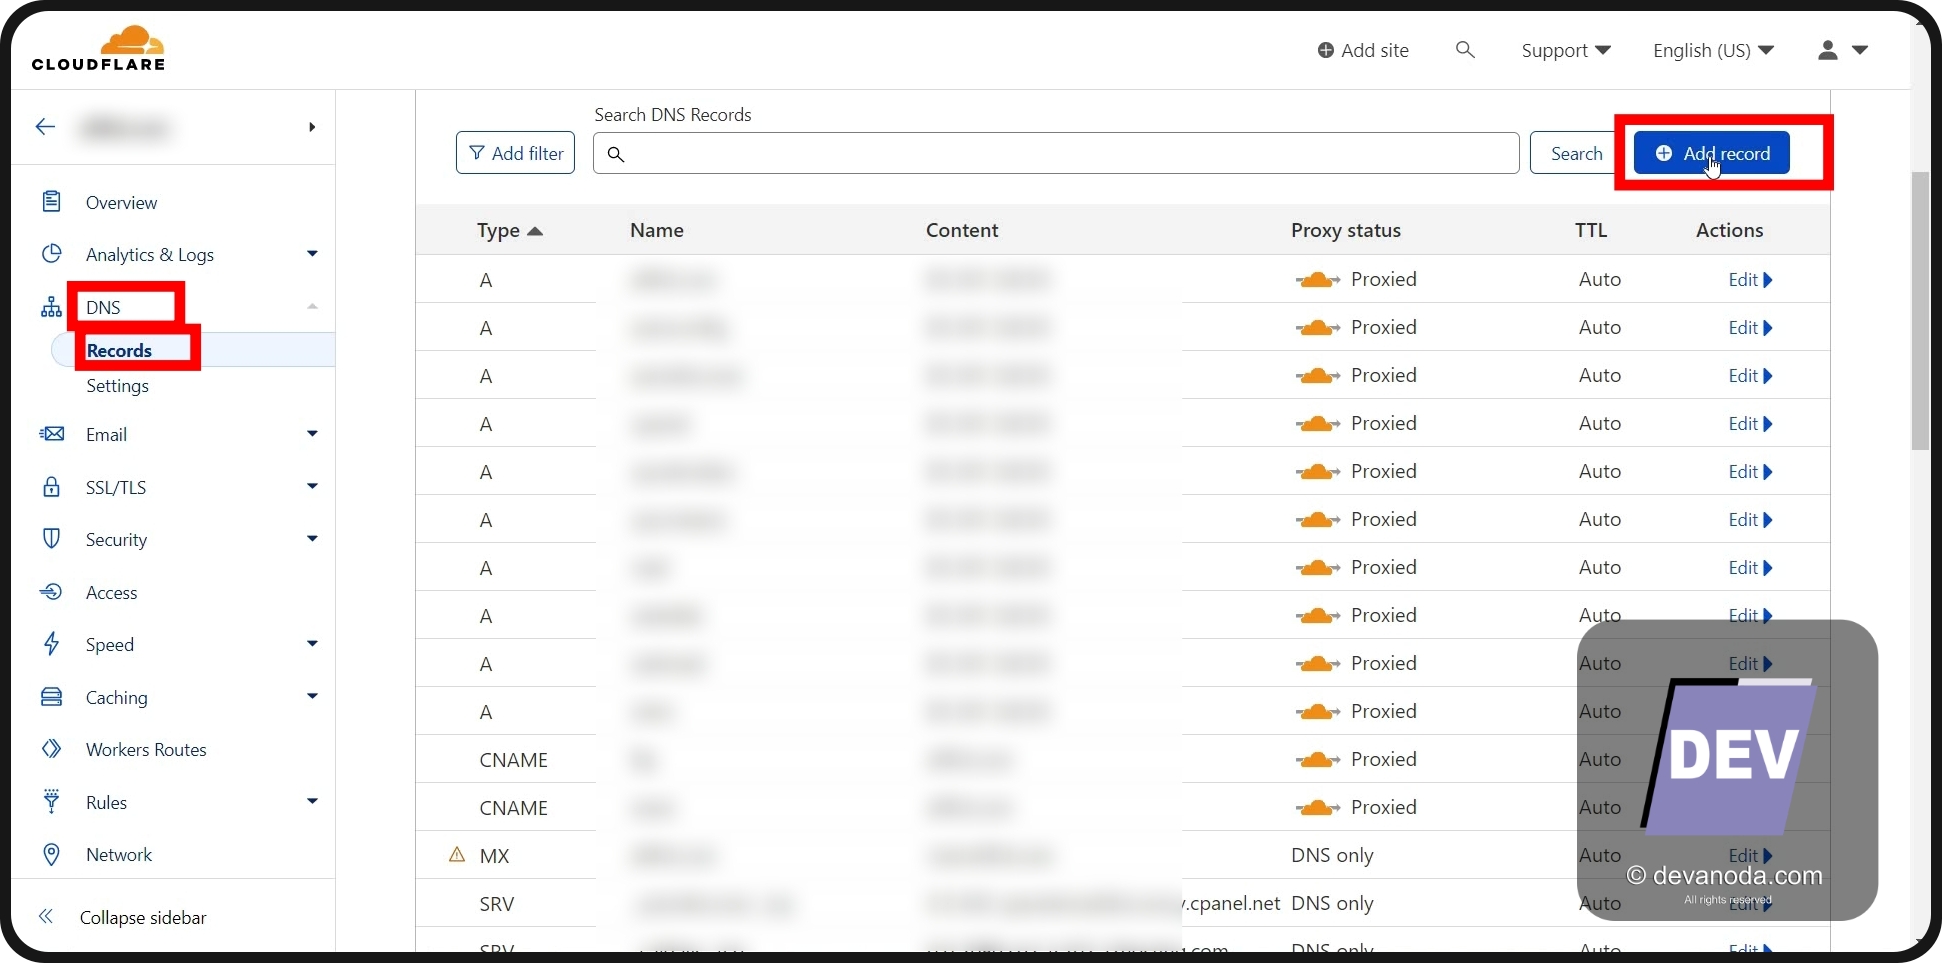
Task: Click the Proxy status column header
Action: tap(1345, 230)
